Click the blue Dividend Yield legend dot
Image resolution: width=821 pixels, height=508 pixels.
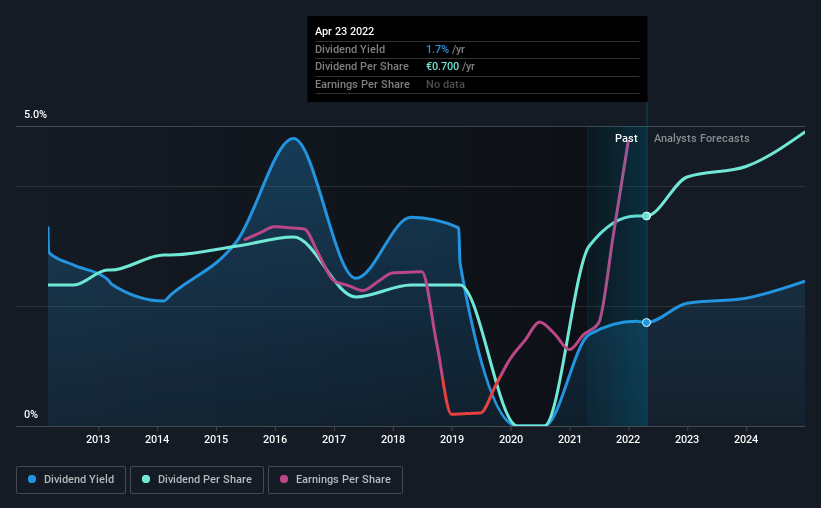click(x=32, y=479)
